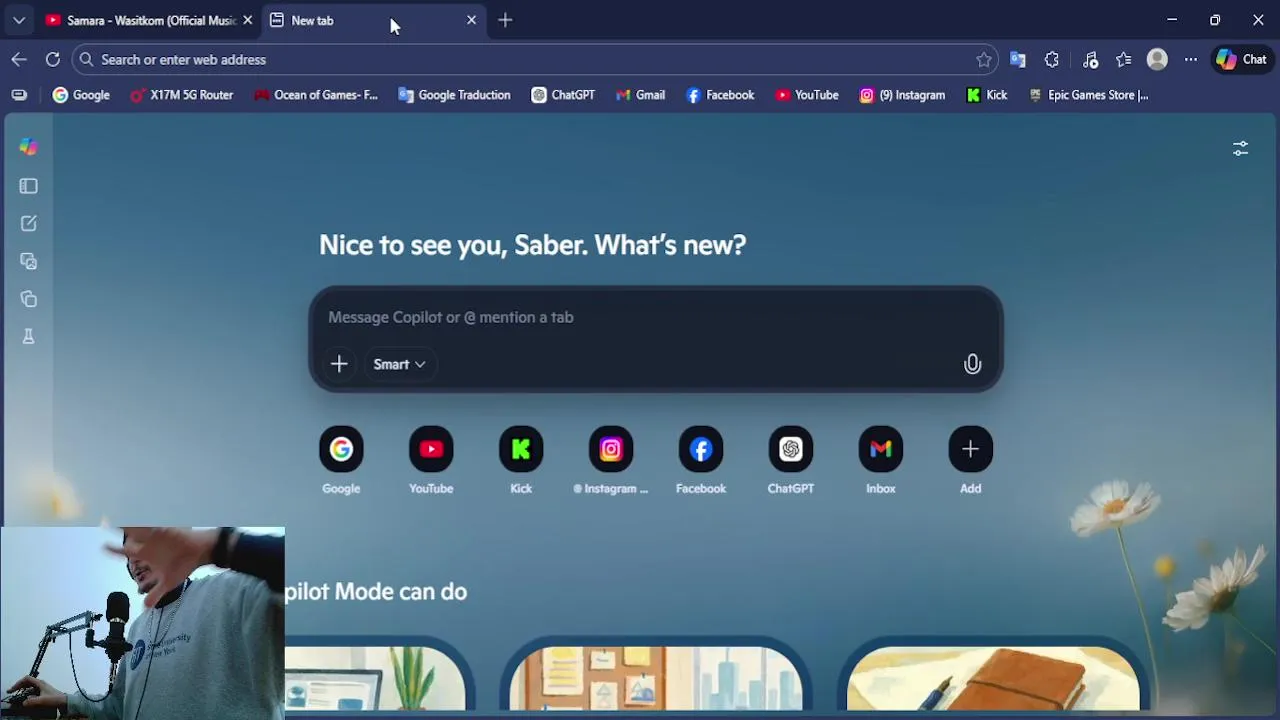
Task: Open the copy pages sidebar icon
Action: (29, 299)
